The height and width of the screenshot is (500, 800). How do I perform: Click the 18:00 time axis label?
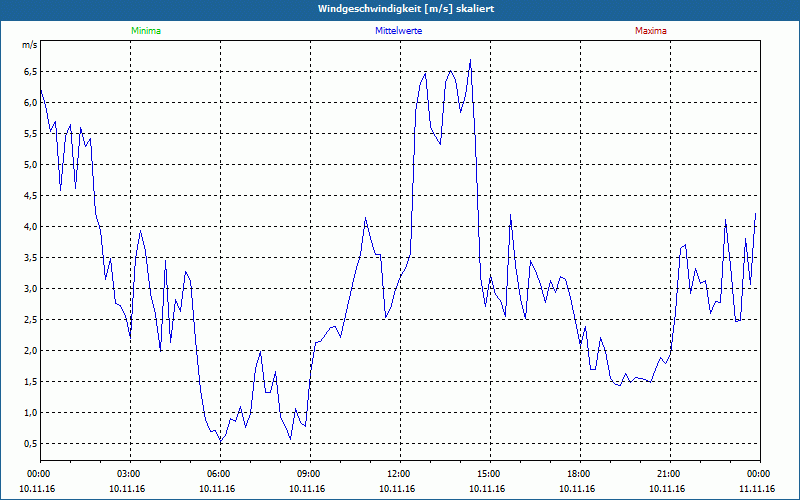pyautogui.click(x=580, y=474)
